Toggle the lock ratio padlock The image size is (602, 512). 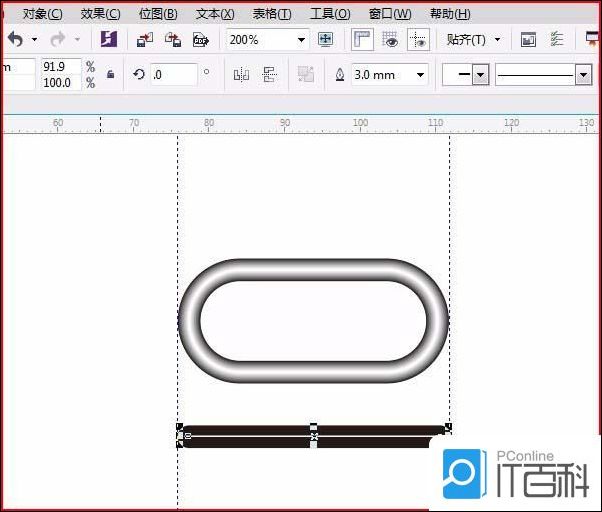(110, 75)
